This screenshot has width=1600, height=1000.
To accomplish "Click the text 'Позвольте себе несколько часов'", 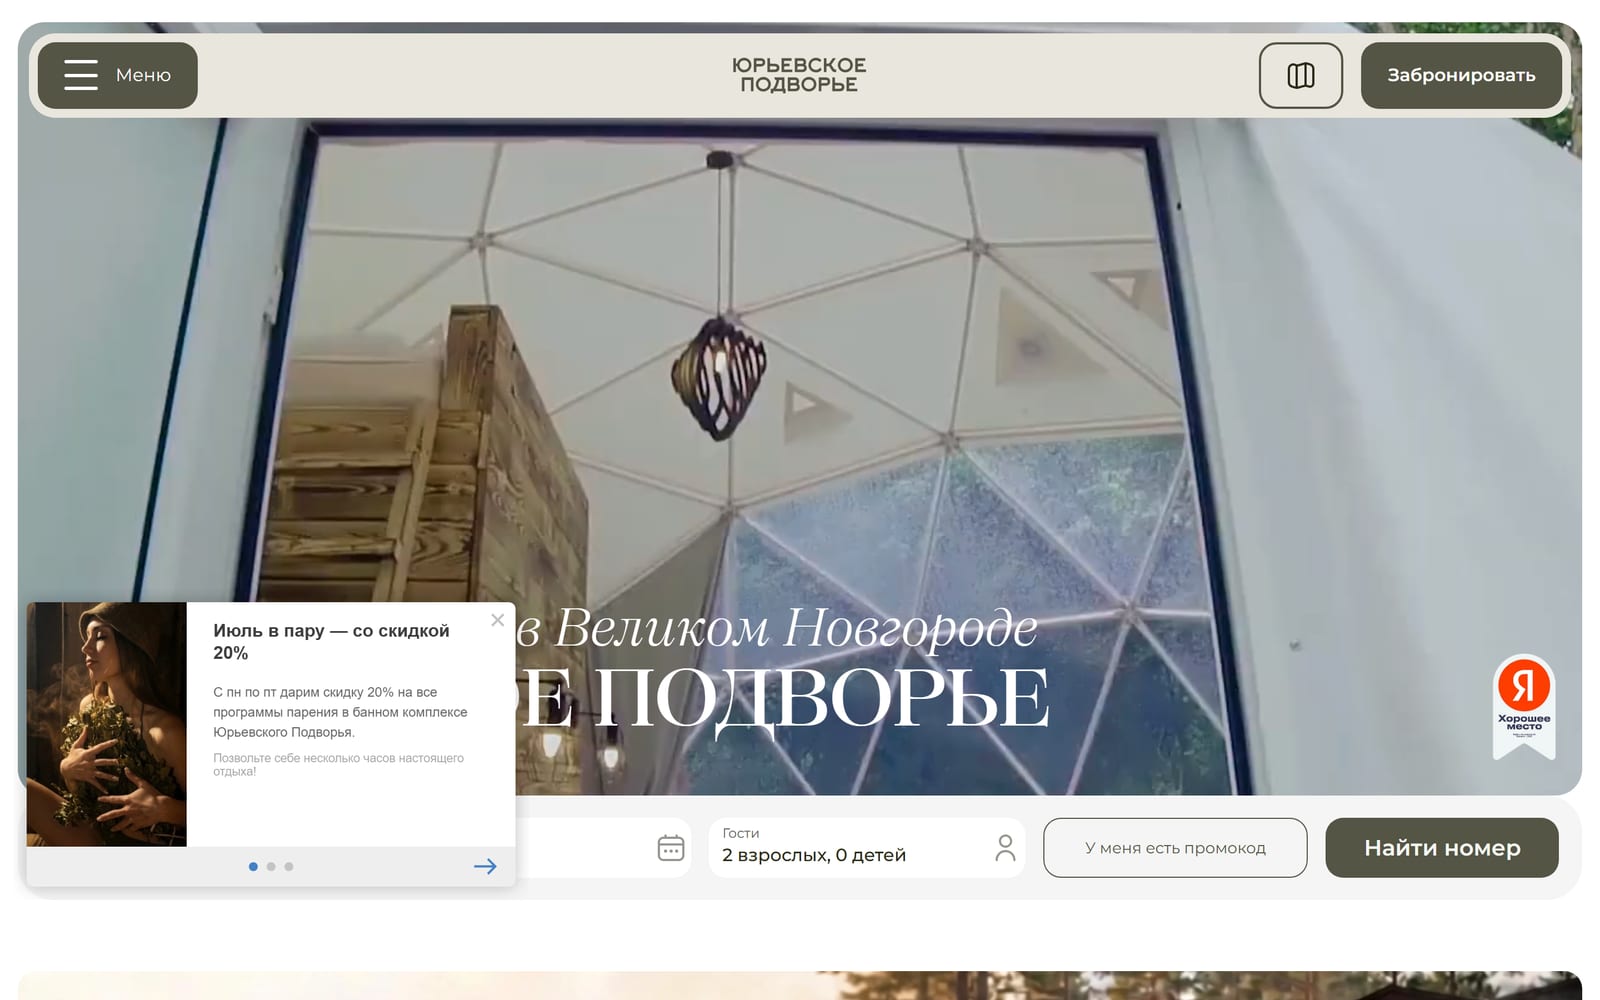I will click(x=338, y=765).
